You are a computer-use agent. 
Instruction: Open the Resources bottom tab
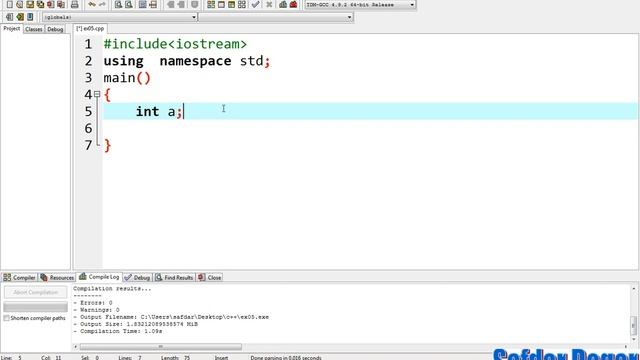pos(57,278)
